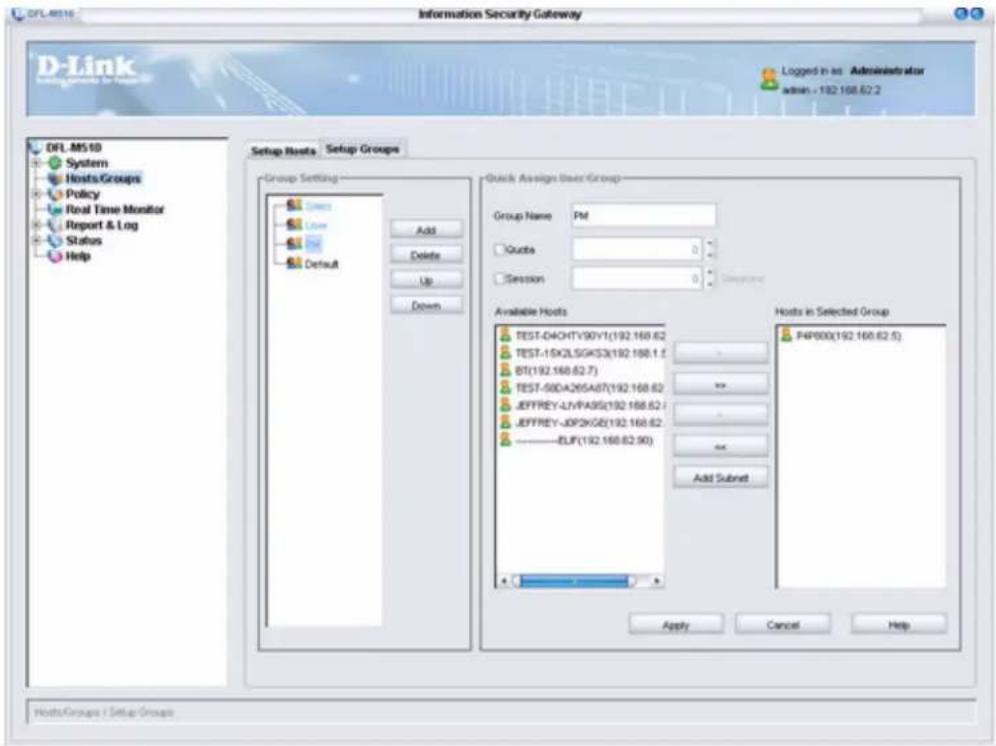The height and width of the screenshot is (746, 996).
Task: Click the single right arrow add-host button
Action: [x=720, y=353]
